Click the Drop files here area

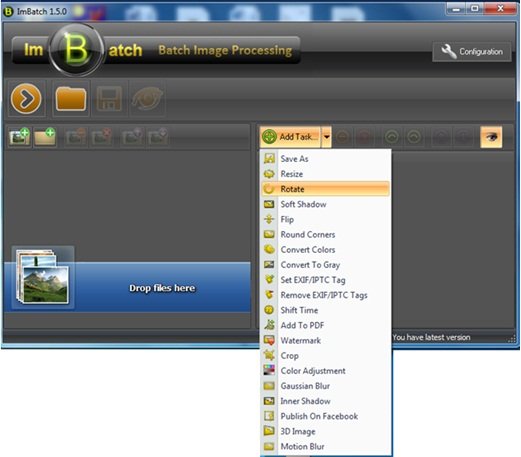[x=127, y=287]
